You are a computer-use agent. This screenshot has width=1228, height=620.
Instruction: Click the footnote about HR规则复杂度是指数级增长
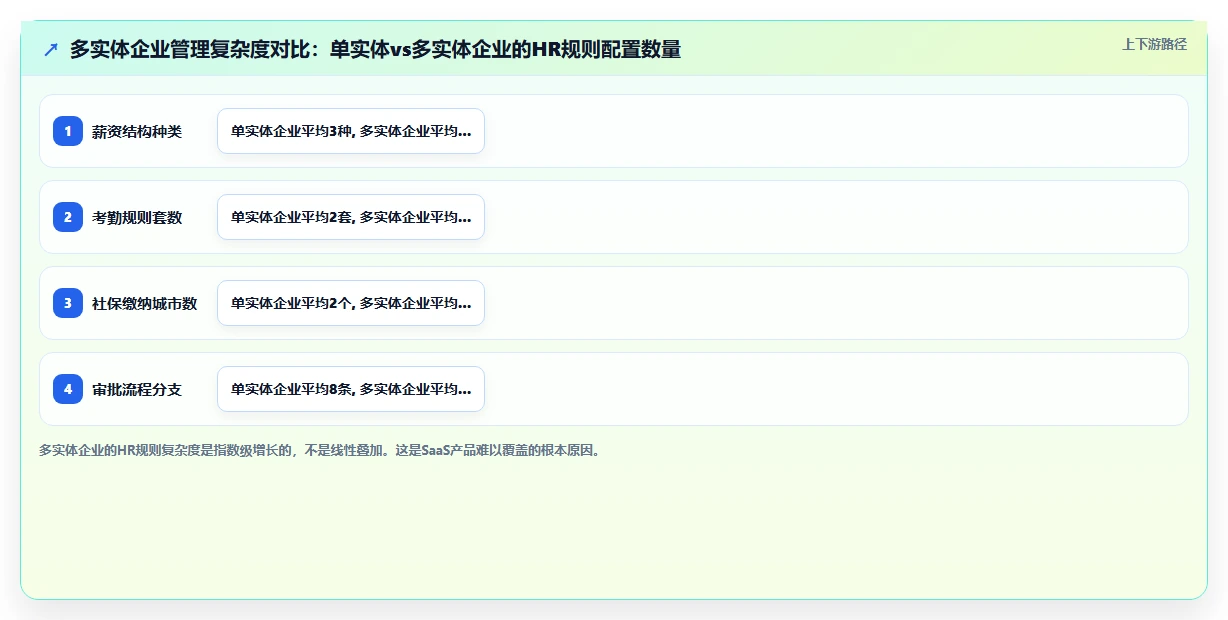tap(322, 450)
